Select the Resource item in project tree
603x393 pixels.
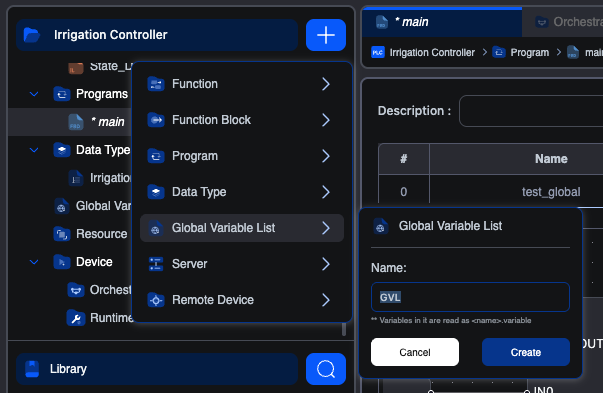[x=70, y=234]
